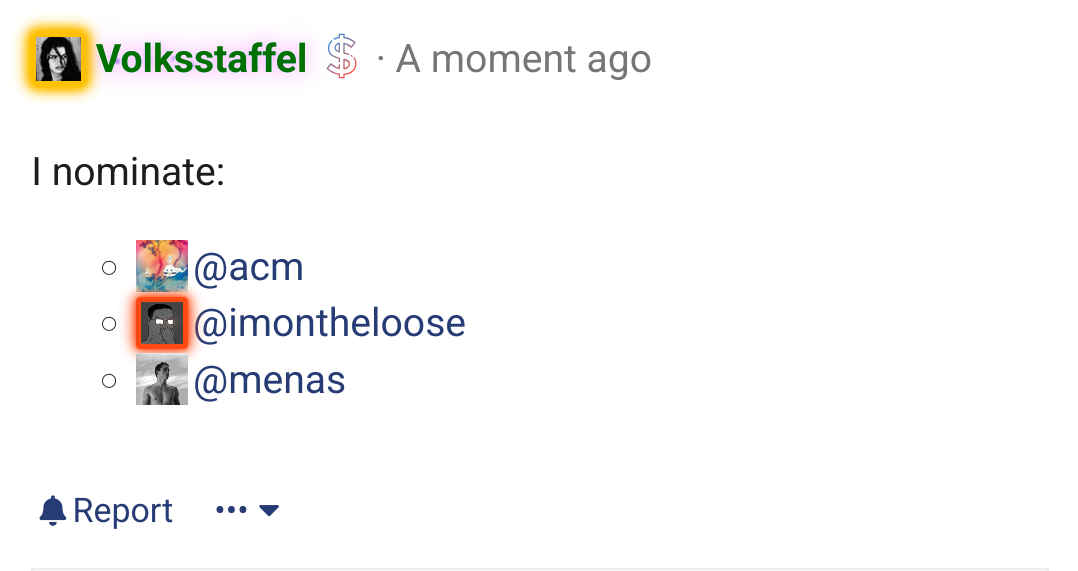Image resolution: width=1078 pixels, height=571 pixels.
Task: Click the separator dot before the timestamp
Action: tap(381, 60)
